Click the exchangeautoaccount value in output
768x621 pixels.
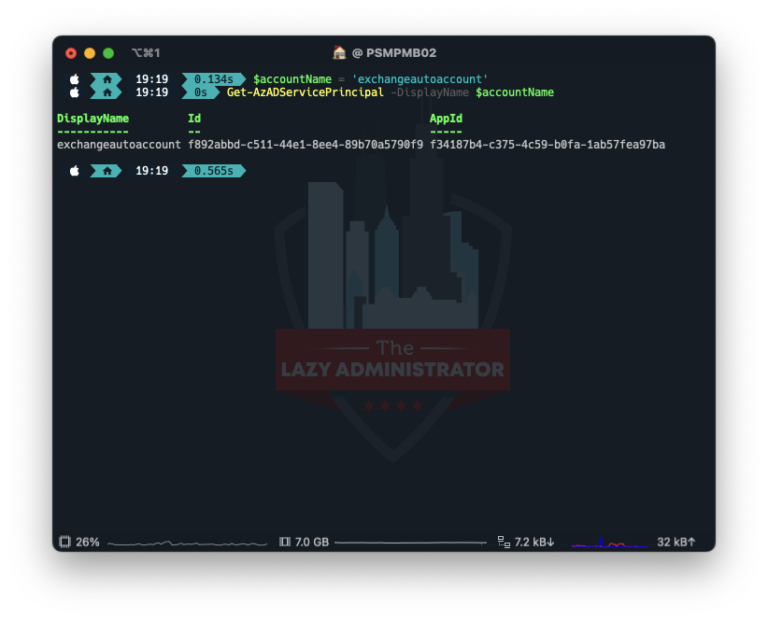[x=119, y=144]
